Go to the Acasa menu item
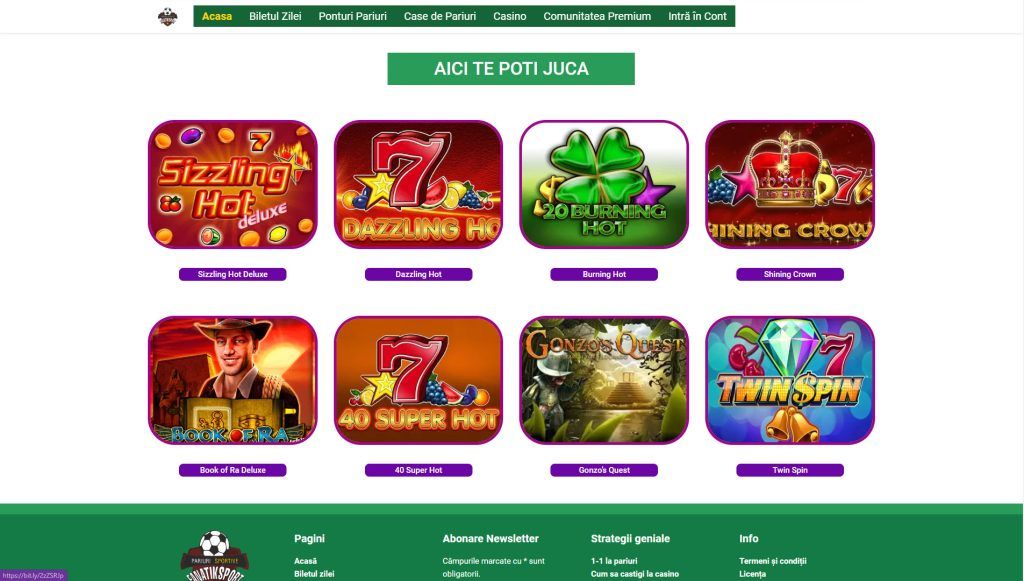The height and width of the screenshot is (581, 1024). [x=217, y=16]
